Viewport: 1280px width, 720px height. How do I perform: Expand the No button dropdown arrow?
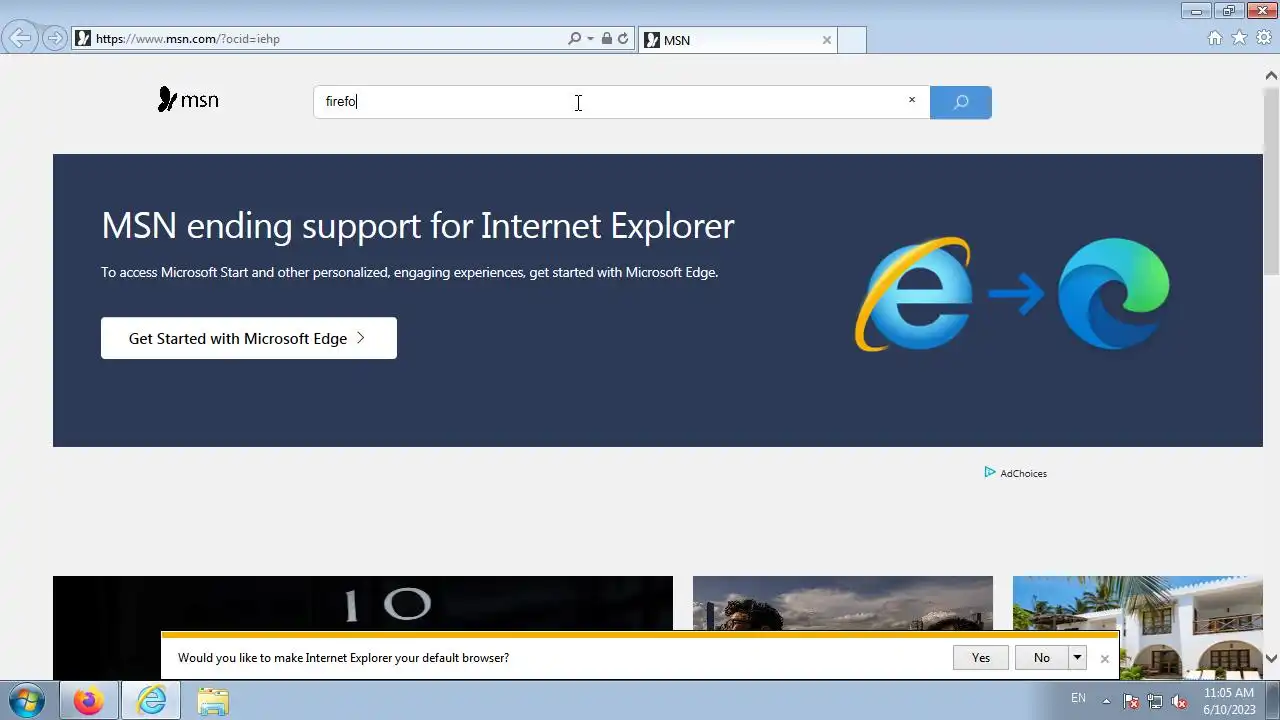(x=1077, y=658)
